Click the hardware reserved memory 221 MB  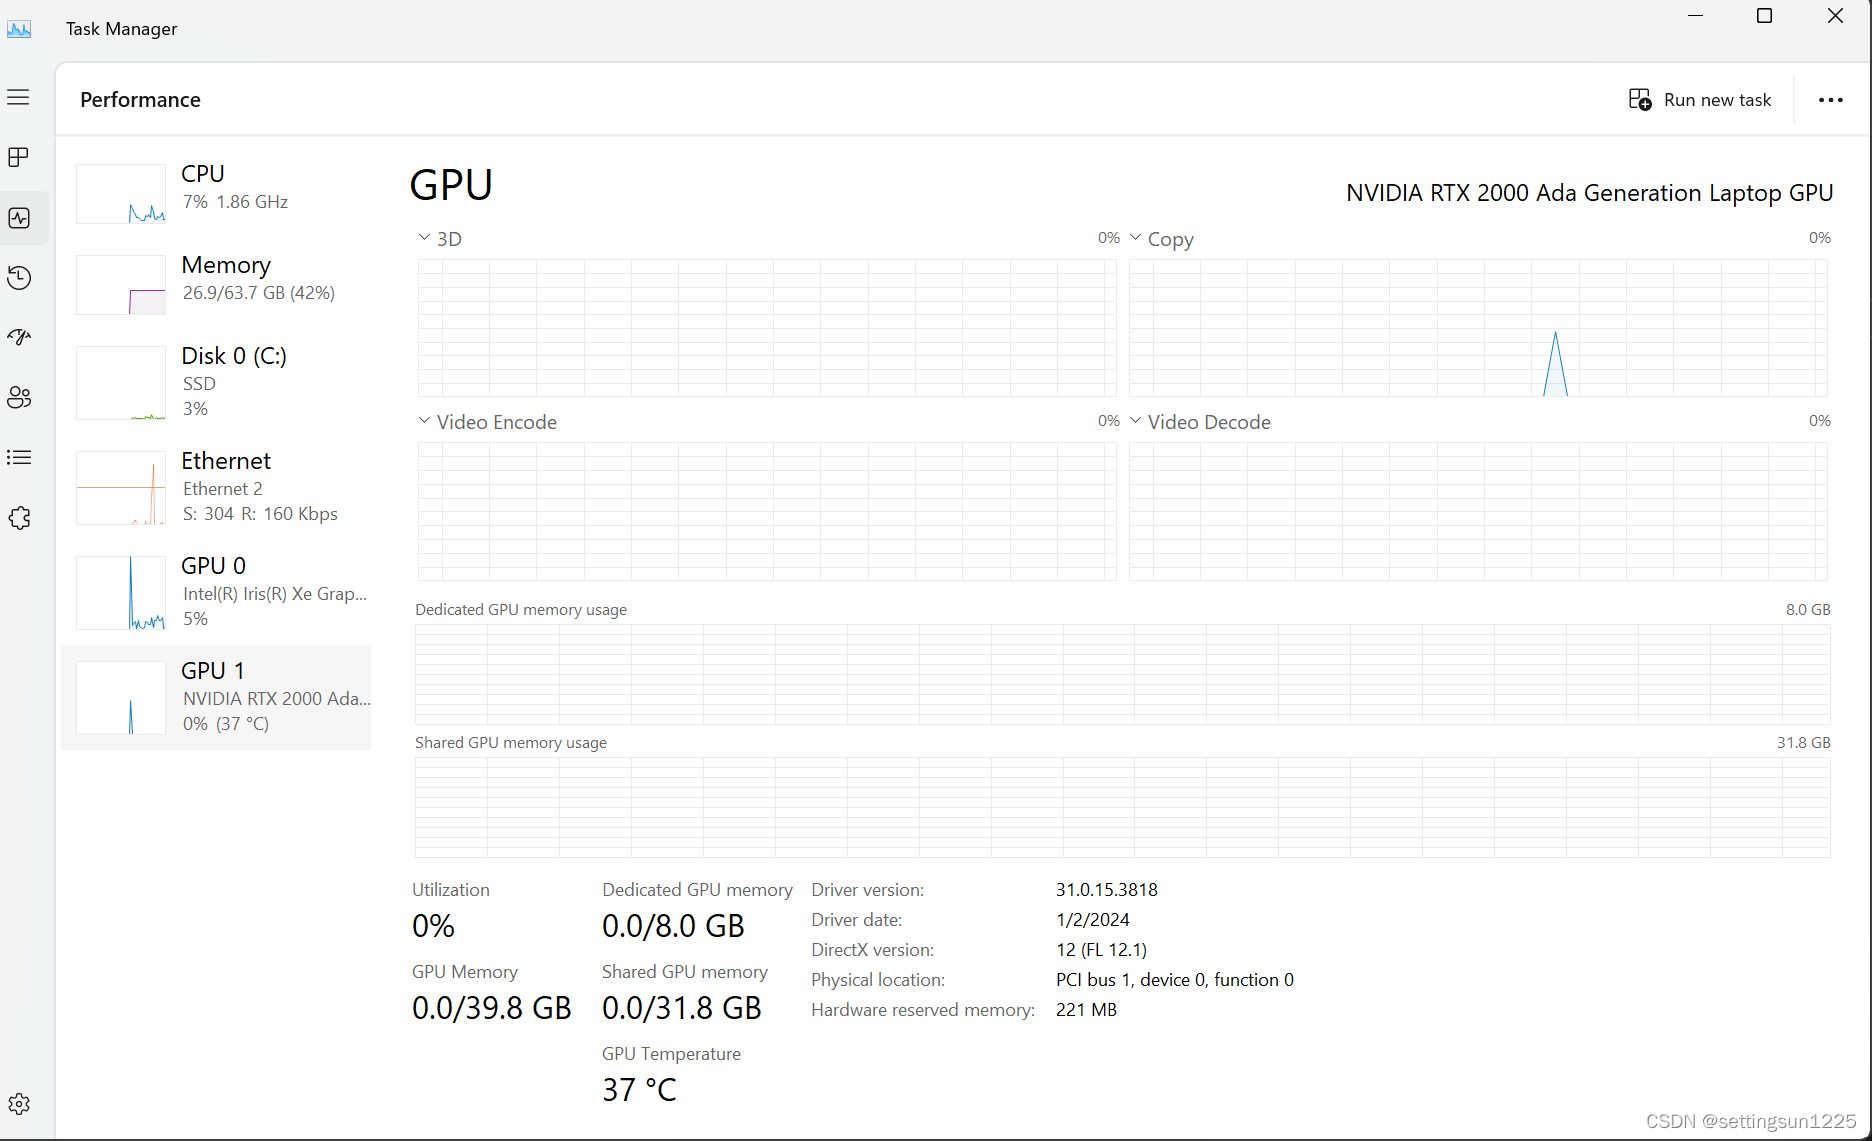(x=1086, y=1010)
